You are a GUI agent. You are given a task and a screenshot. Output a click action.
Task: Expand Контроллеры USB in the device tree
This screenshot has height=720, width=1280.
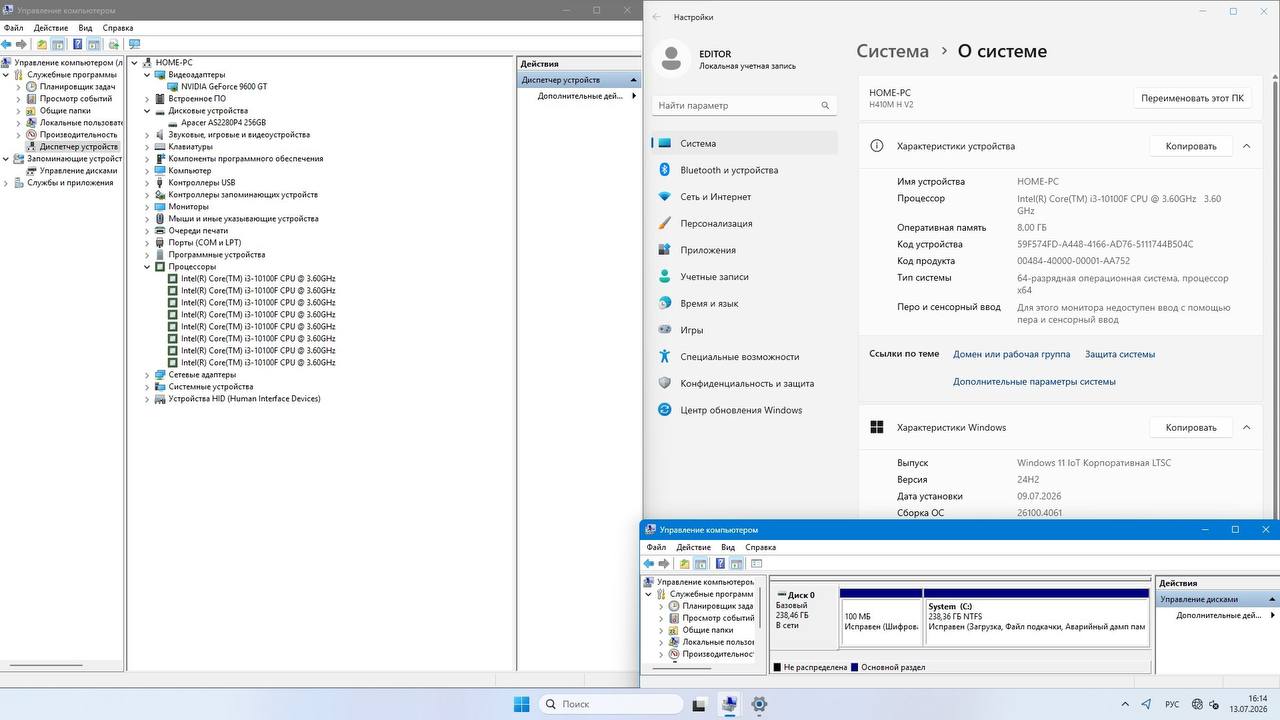pyautogui.click(x=147, y=183)
